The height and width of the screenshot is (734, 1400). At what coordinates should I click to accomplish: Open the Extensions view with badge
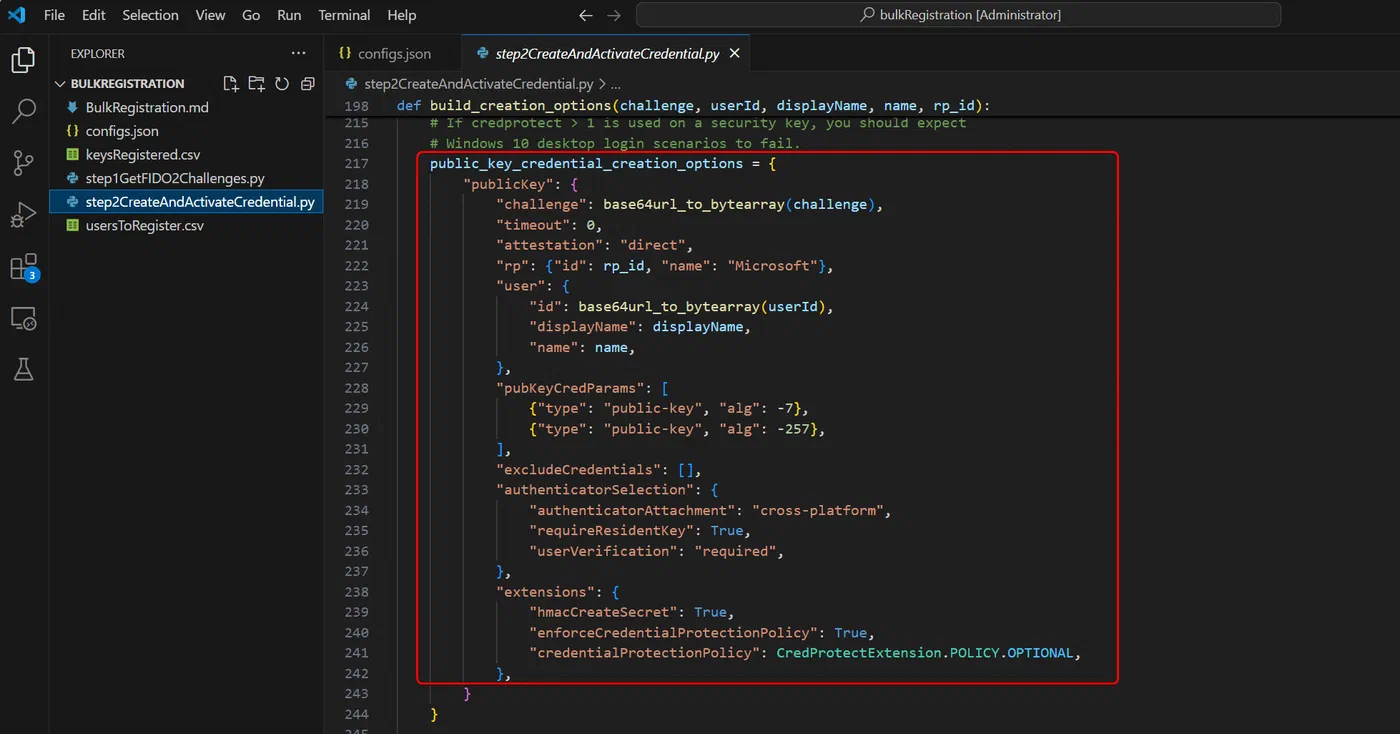(23, 267)
